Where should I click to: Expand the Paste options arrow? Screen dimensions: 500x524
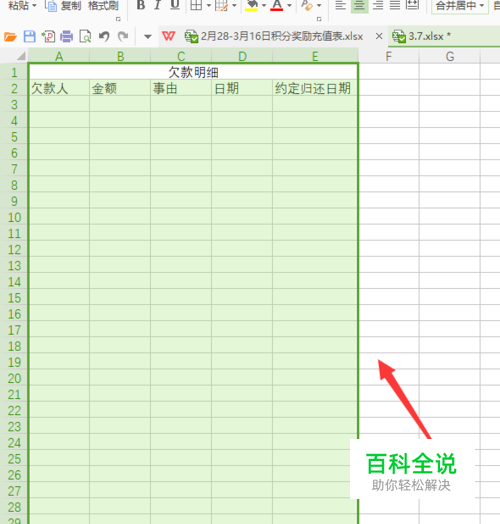pos(34,6)
